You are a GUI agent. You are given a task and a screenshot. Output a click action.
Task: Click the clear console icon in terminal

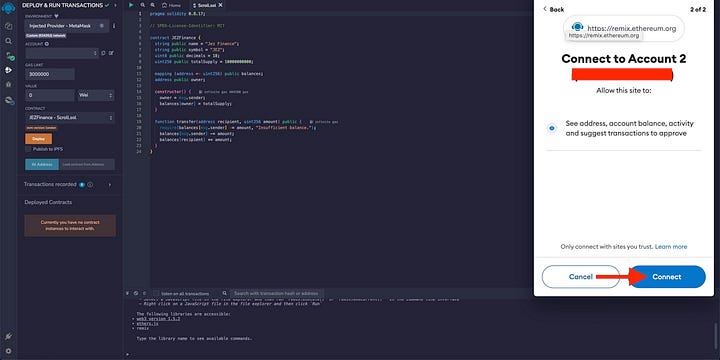click(136, 293)
